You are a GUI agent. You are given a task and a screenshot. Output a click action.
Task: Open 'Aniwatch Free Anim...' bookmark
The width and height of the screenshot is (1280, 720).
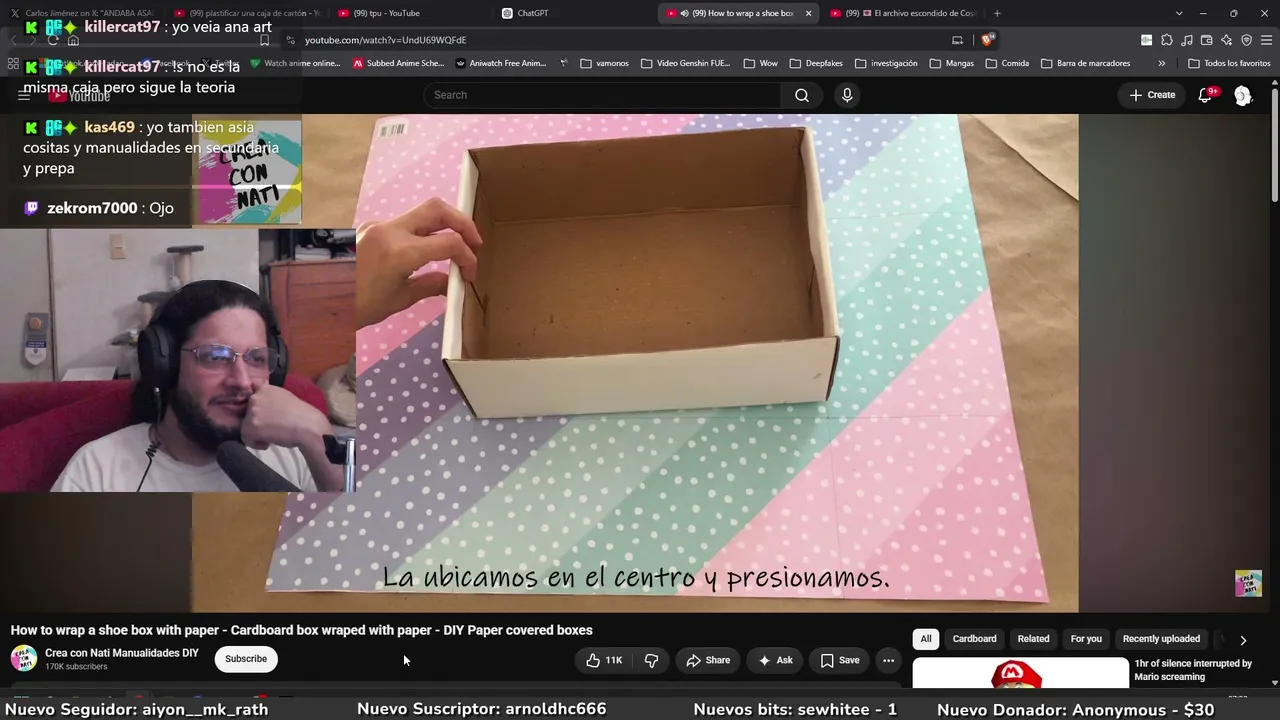(500, 63)
